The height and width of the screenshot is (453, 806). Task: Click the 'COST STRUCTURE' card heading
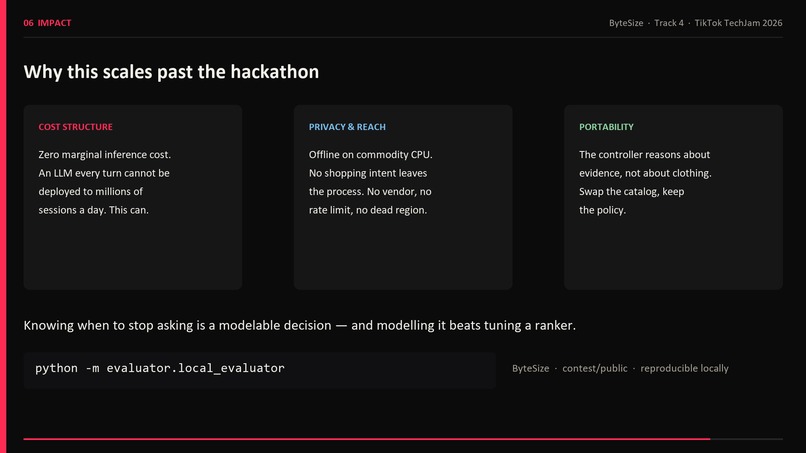click(75, 126)
